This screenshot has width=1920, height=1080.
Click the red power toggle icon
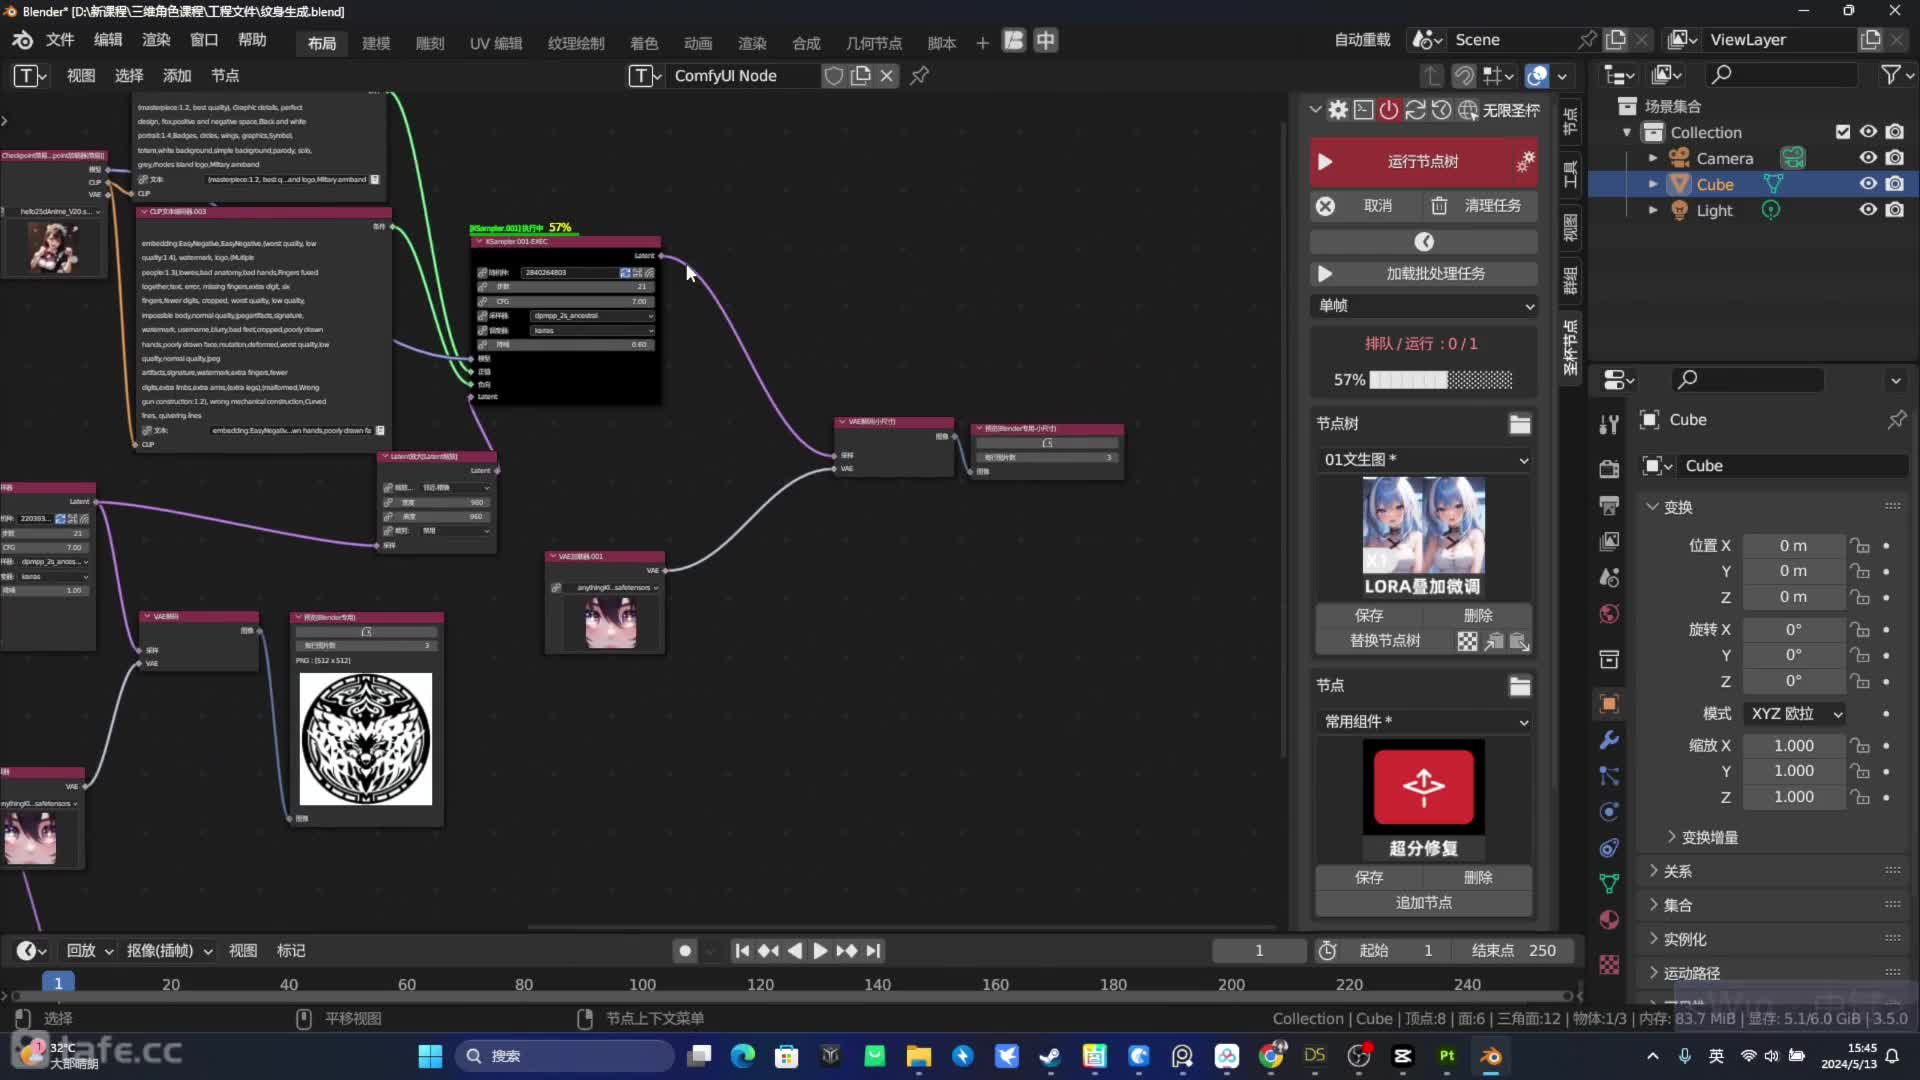1390,110
